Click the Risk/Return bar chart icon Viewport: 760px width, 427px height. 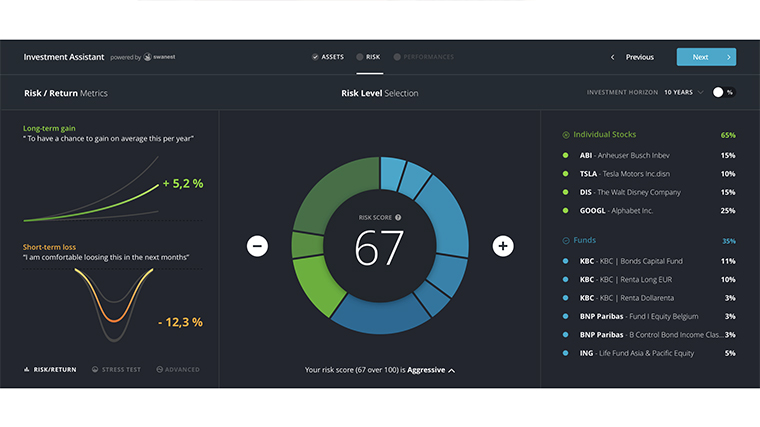(x=27, y=369)
